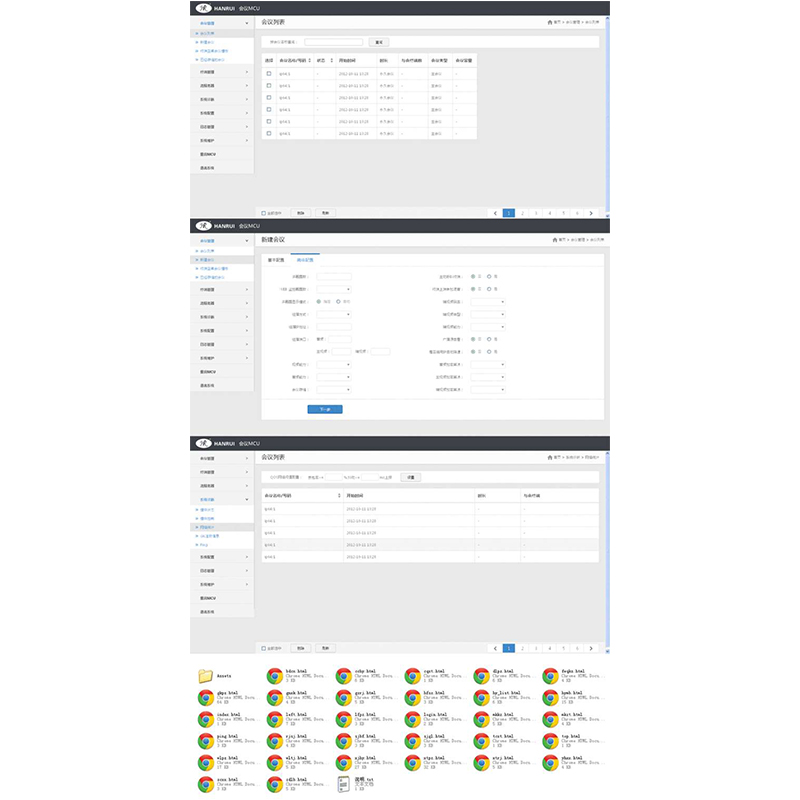Open the top.html Chrome file icon

pos(550,741)
